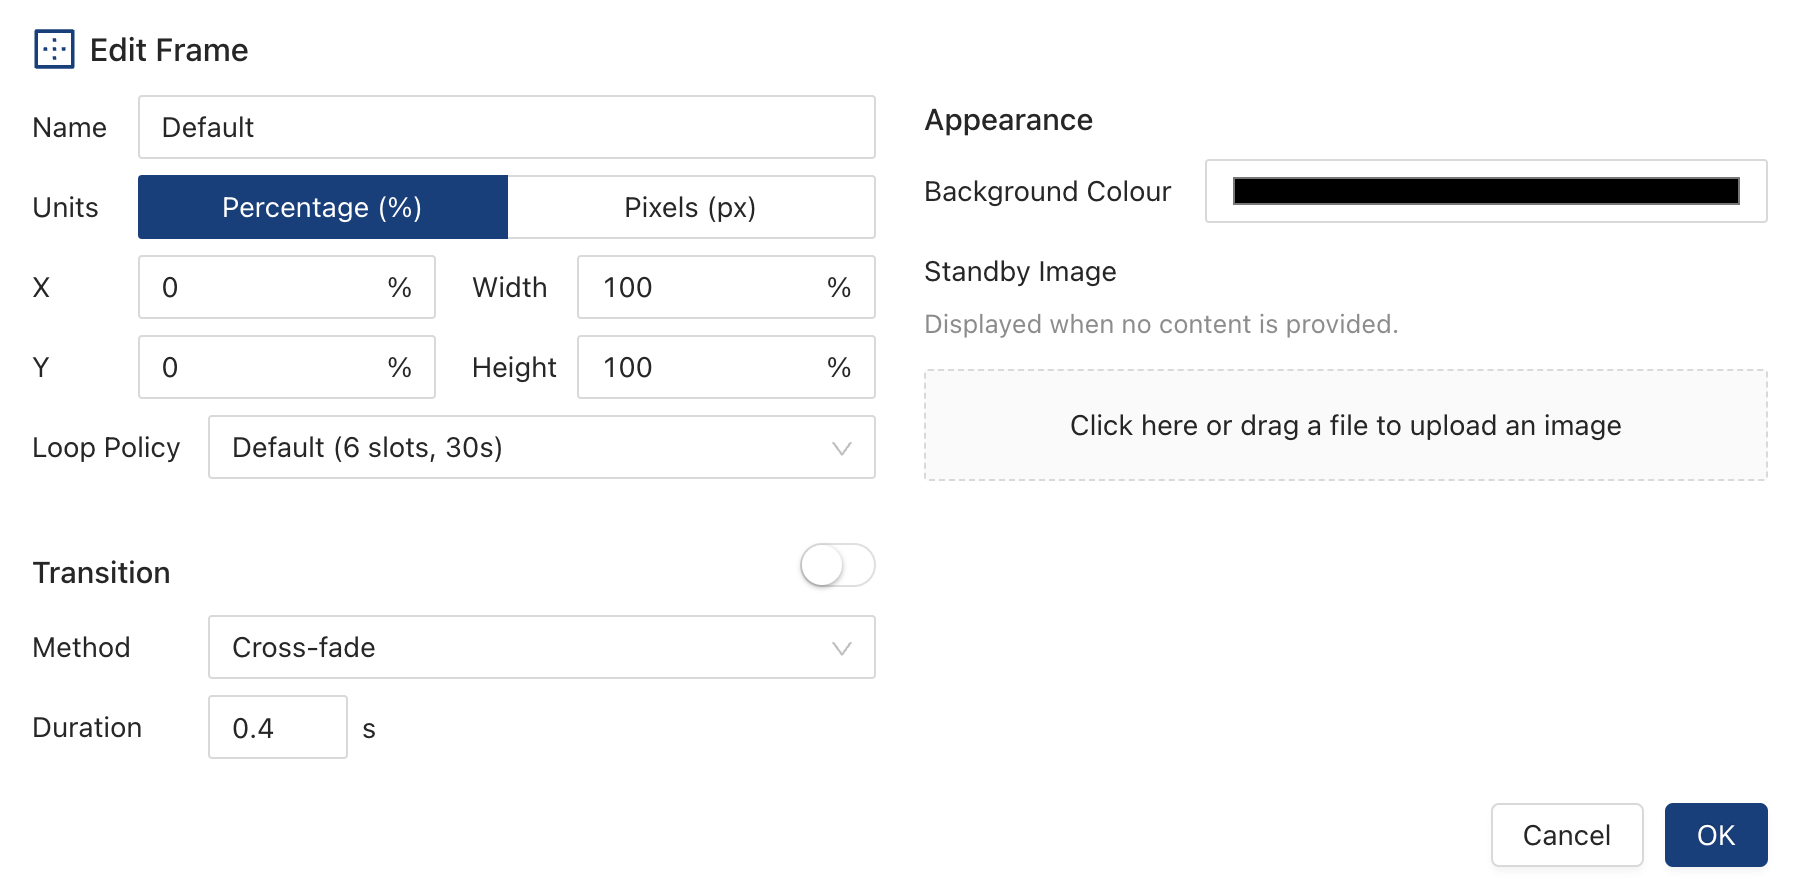Click the percent unit in Height field

(x=839, y=368)
